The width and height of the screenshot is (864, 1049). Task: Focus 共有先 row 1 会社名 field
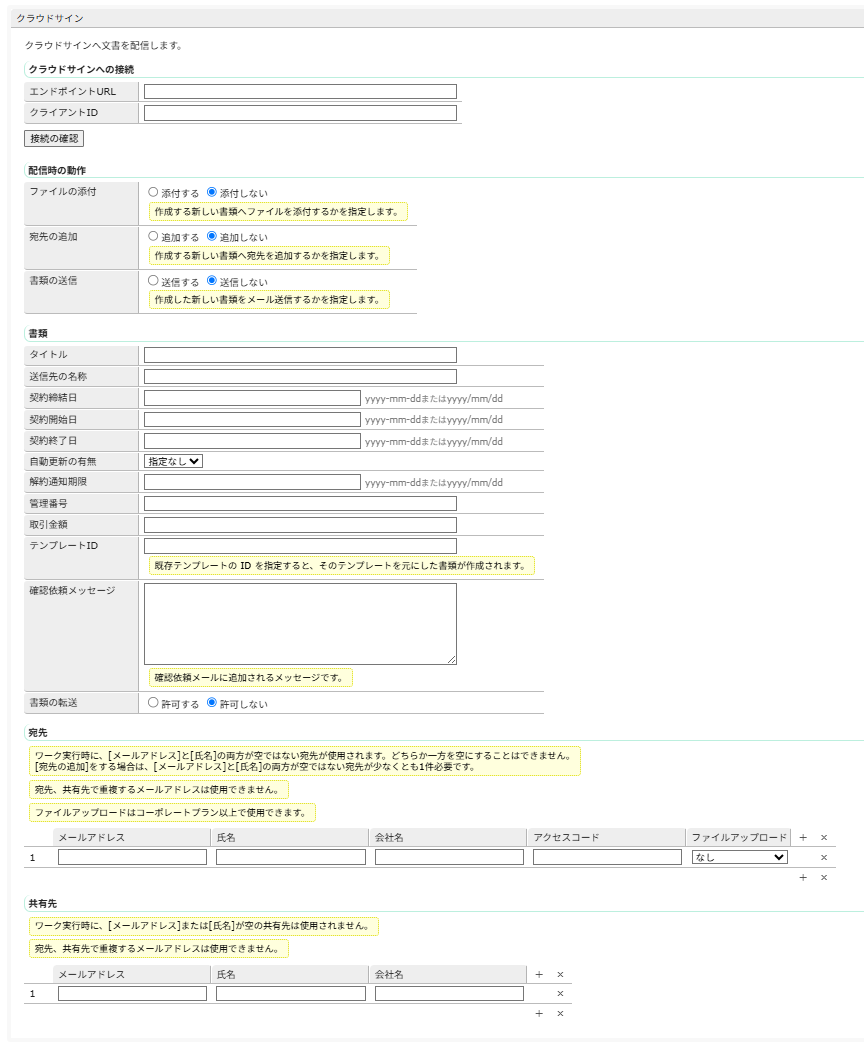point(449,993)
